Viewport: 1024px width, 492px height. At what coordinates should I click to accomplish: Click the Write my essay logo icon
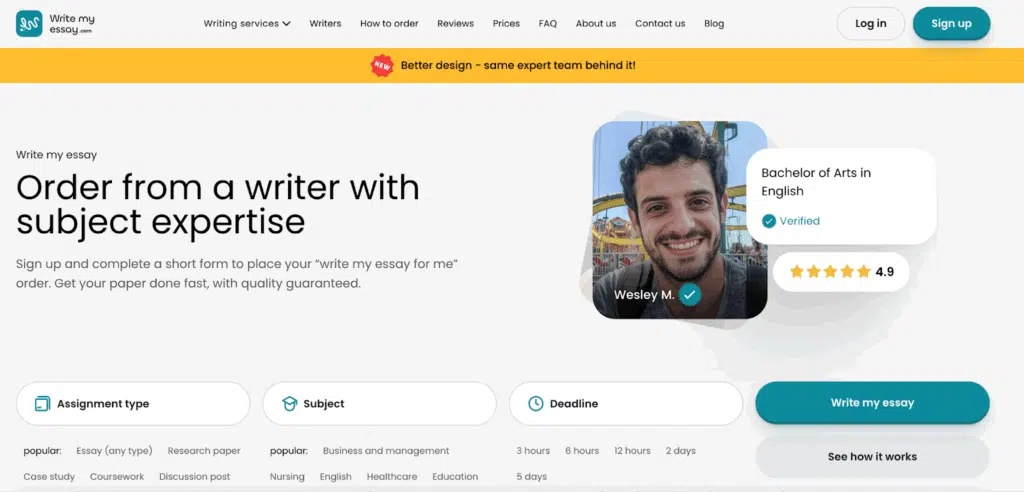click(x=29, y=24)
